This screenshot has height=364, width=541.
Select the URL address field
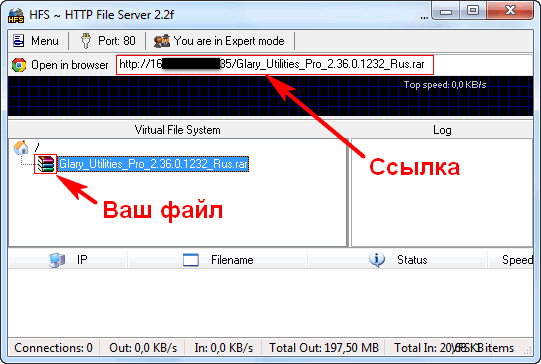click(275, 65)
